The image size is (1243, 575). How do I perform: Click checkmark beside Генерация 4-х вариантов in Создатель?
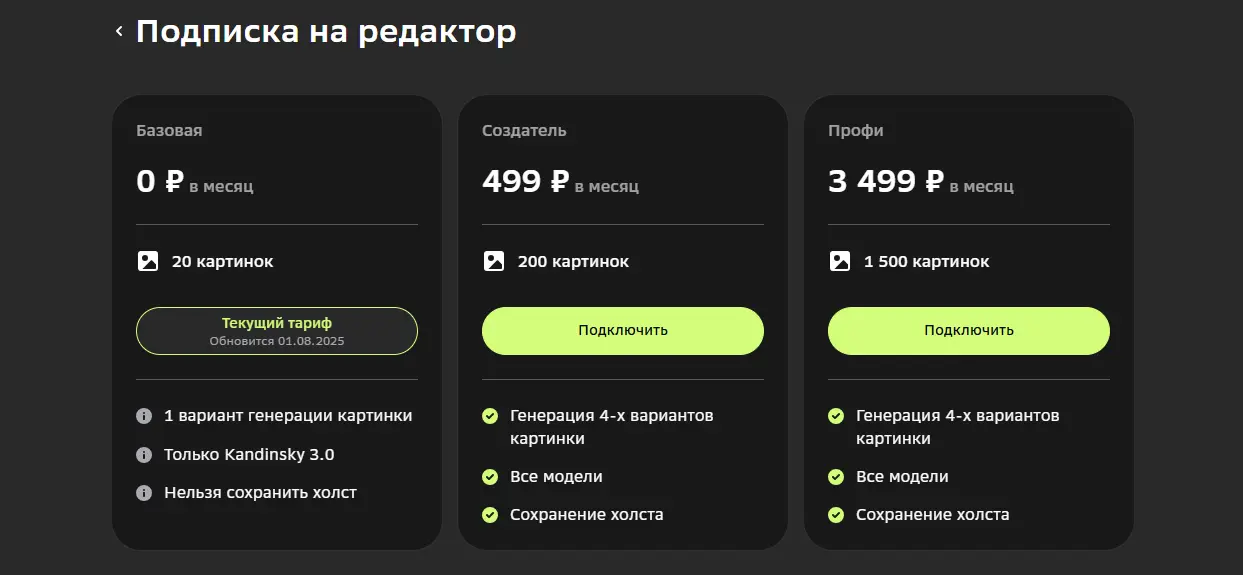point(490,415)
